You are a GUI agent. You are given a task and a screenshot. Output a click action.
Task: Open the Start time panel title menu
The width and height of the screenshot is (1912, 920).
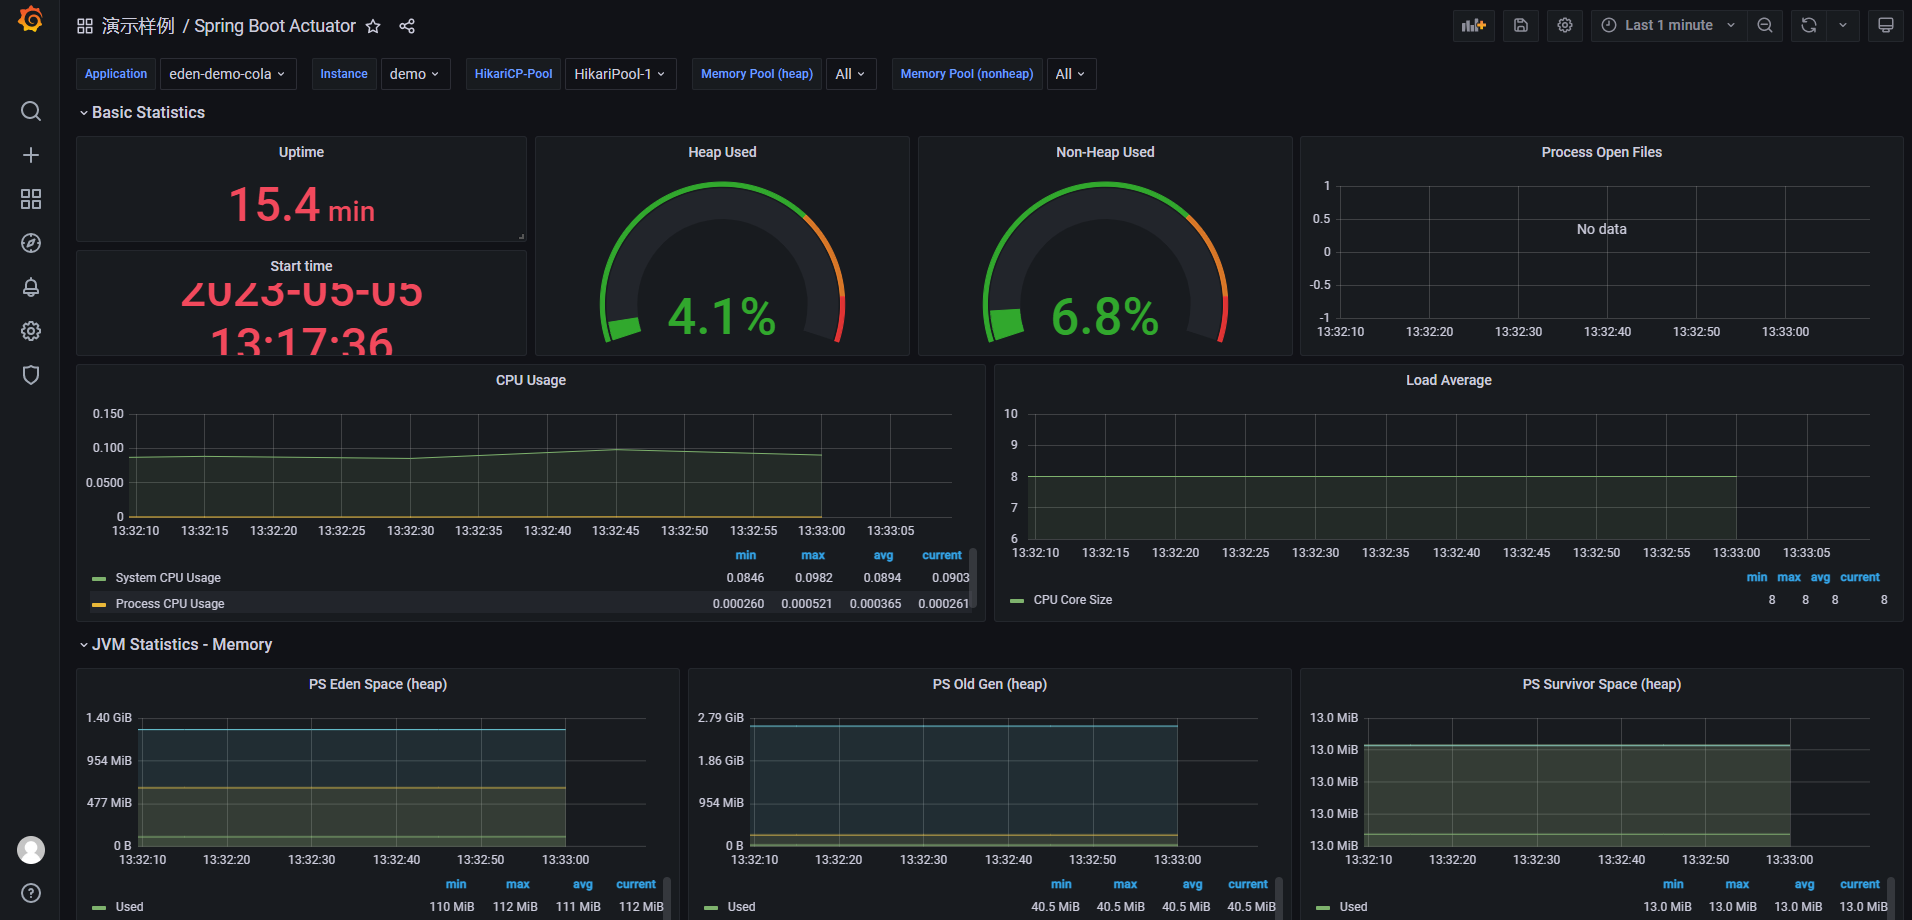(x=301, y=266)
